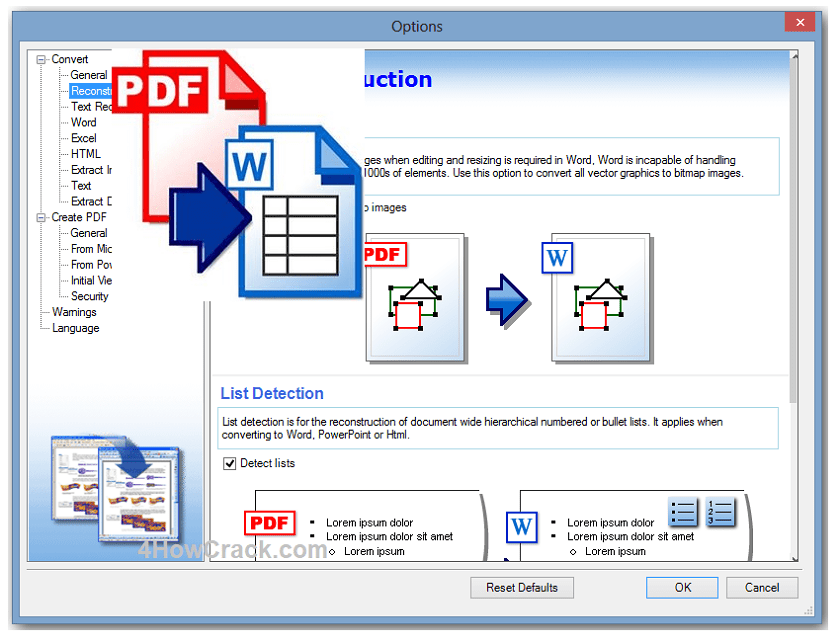The height and width of the screenshot is (643, 840).
Task: Click the Reset Defaults button
Action: 522,588
